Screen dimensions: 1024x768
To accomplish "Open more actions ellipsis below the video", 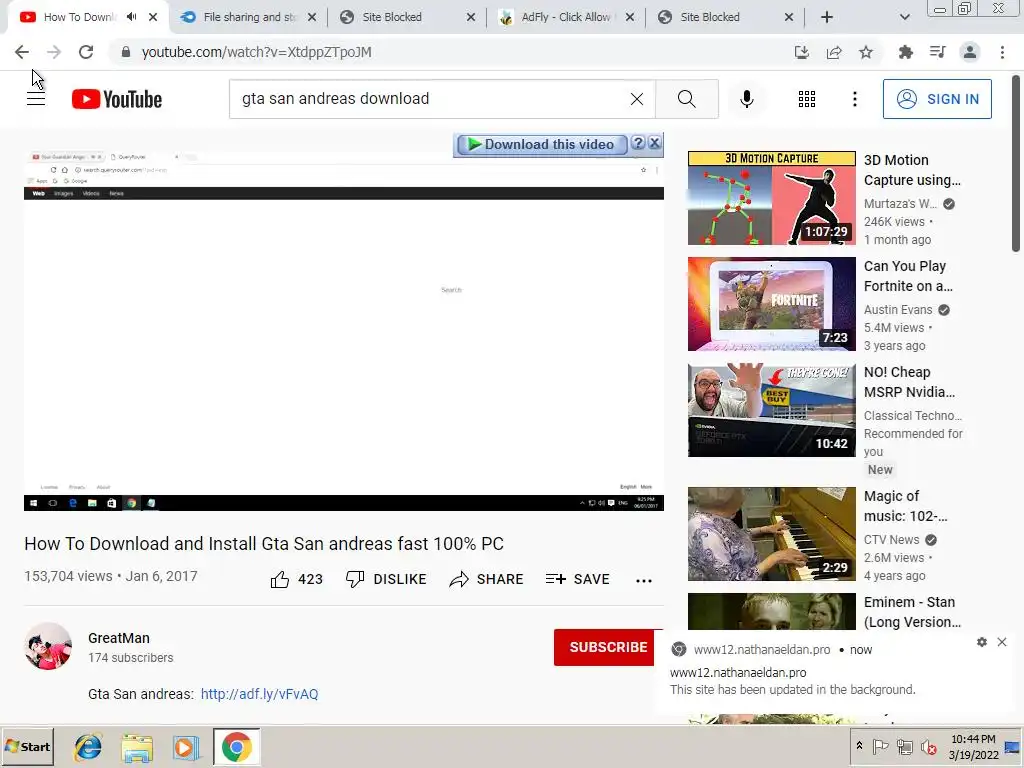I will coord(644,581).
